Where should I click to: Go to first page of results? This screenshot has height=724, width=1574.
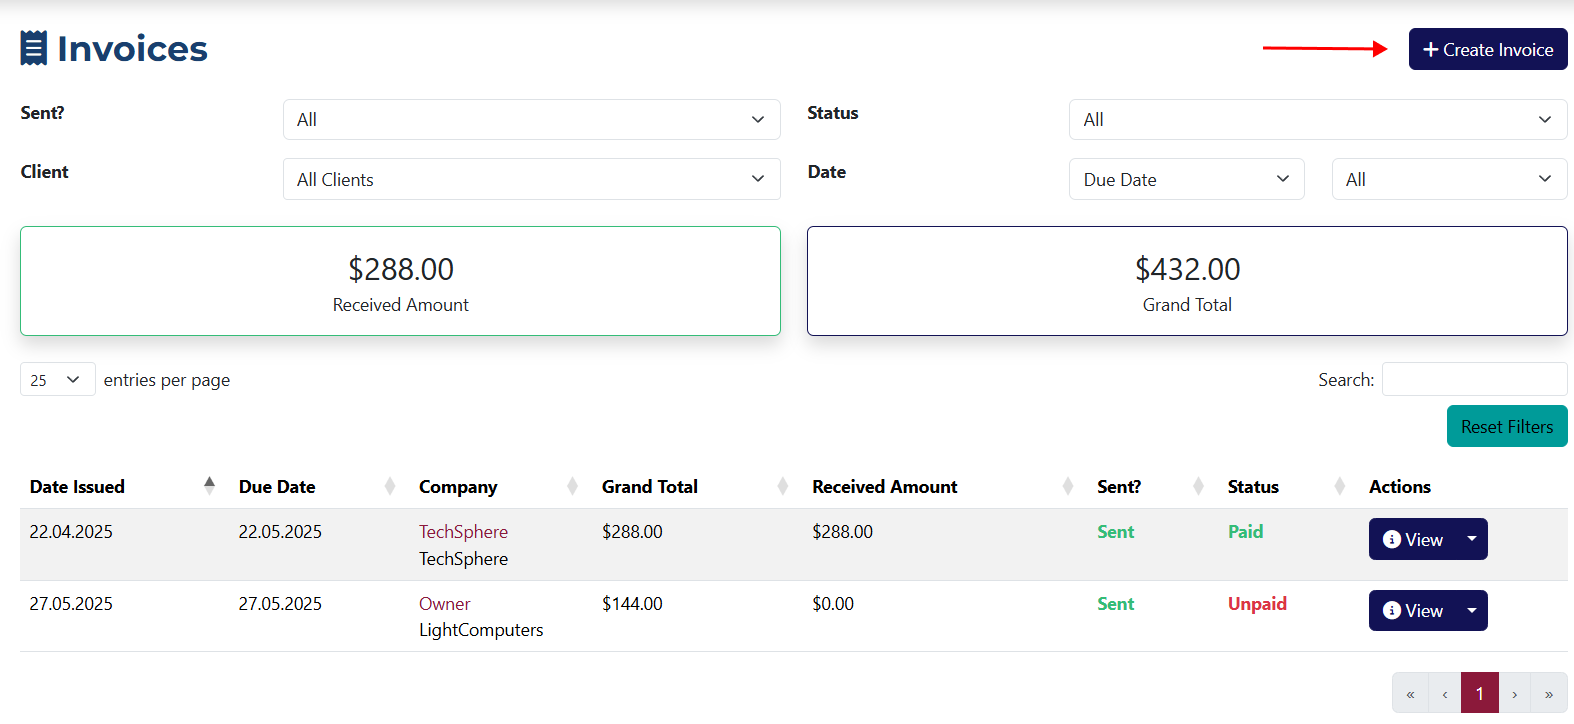1410,693
